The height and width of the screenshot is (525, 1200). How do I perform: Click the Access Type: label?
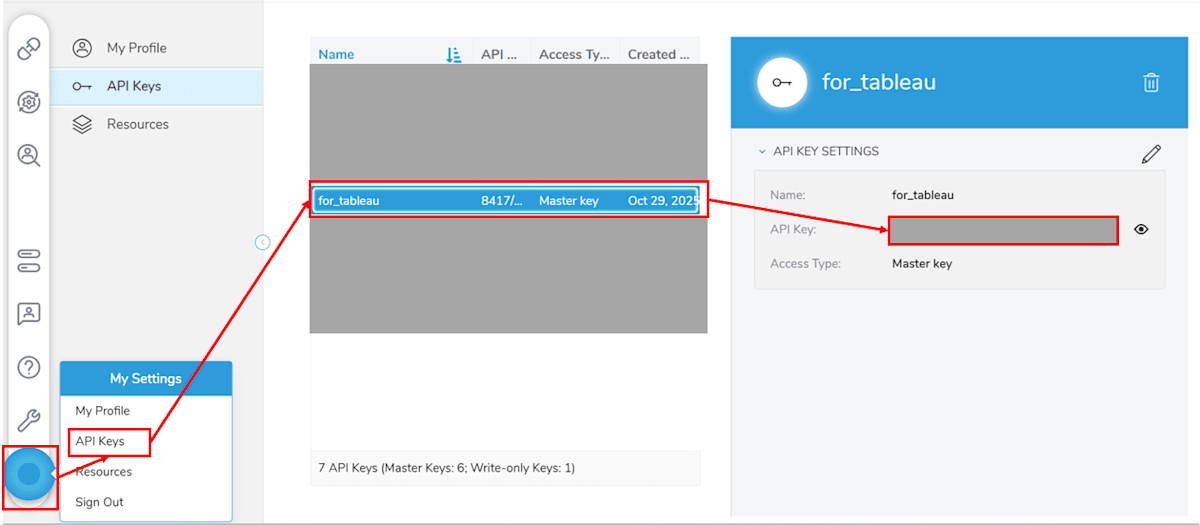805,264
